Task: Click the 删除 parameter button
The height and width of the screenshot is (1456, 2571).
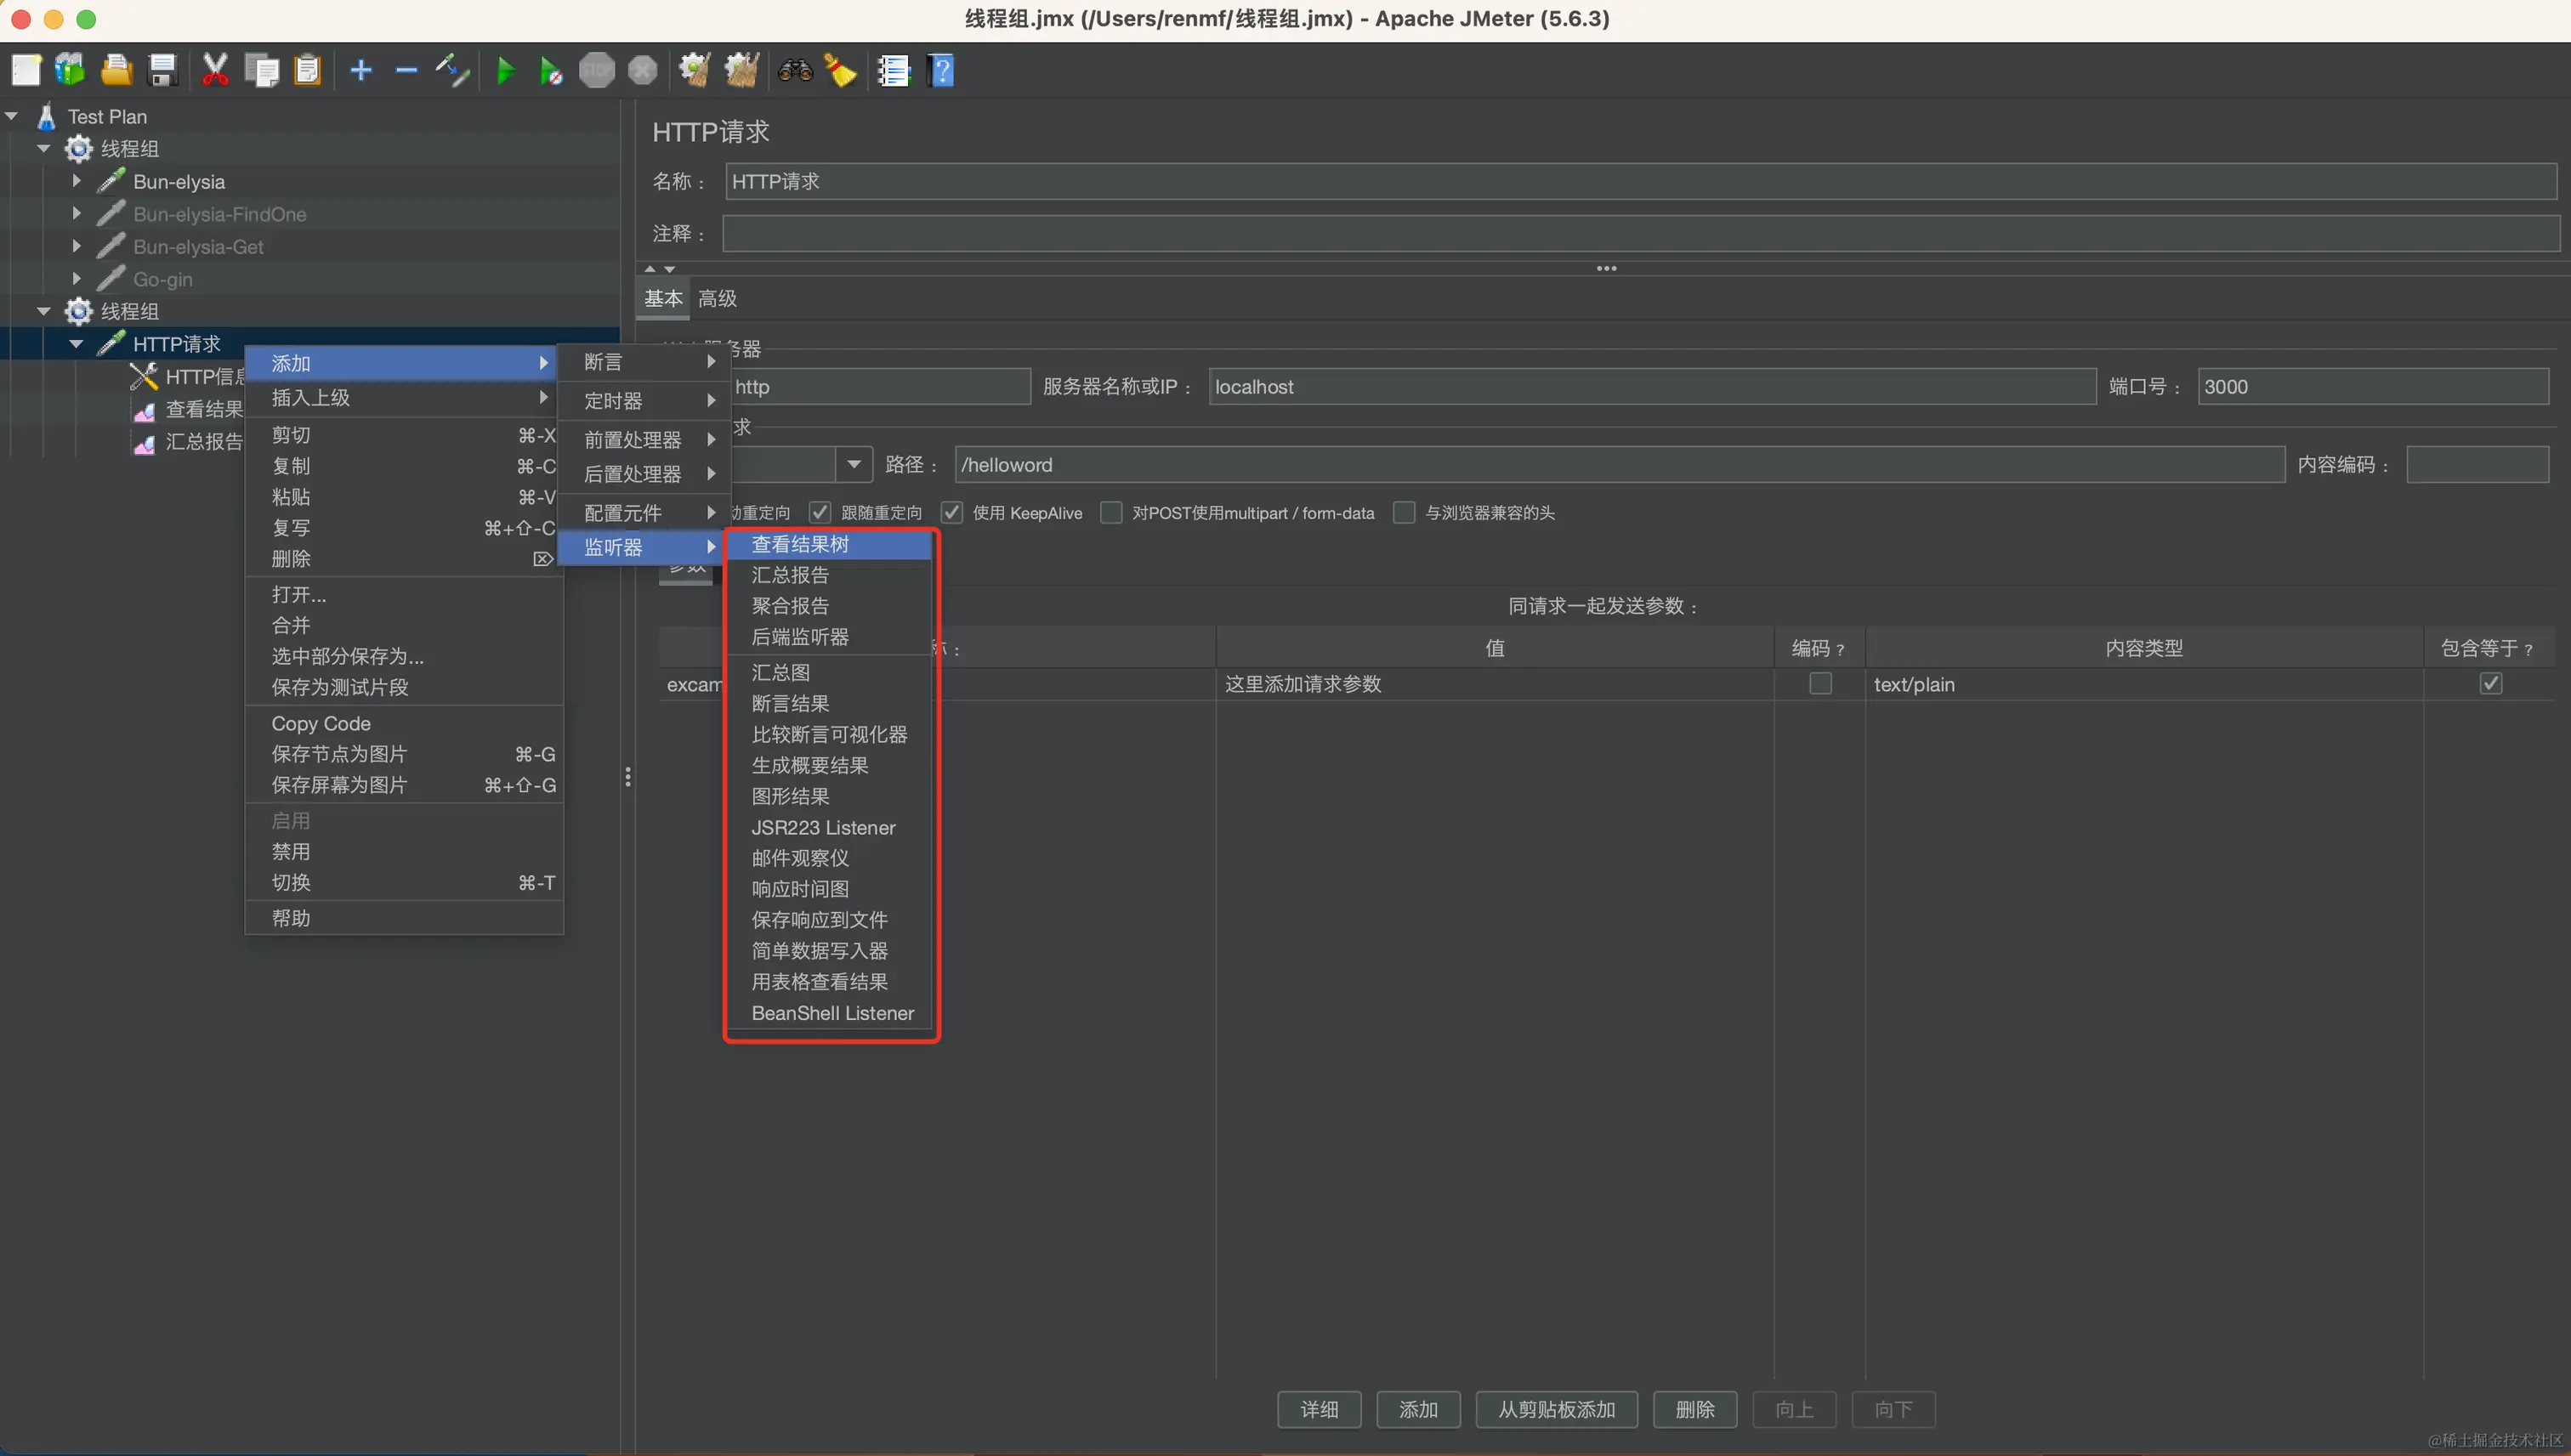Action: click(x=1695, y=1409)
